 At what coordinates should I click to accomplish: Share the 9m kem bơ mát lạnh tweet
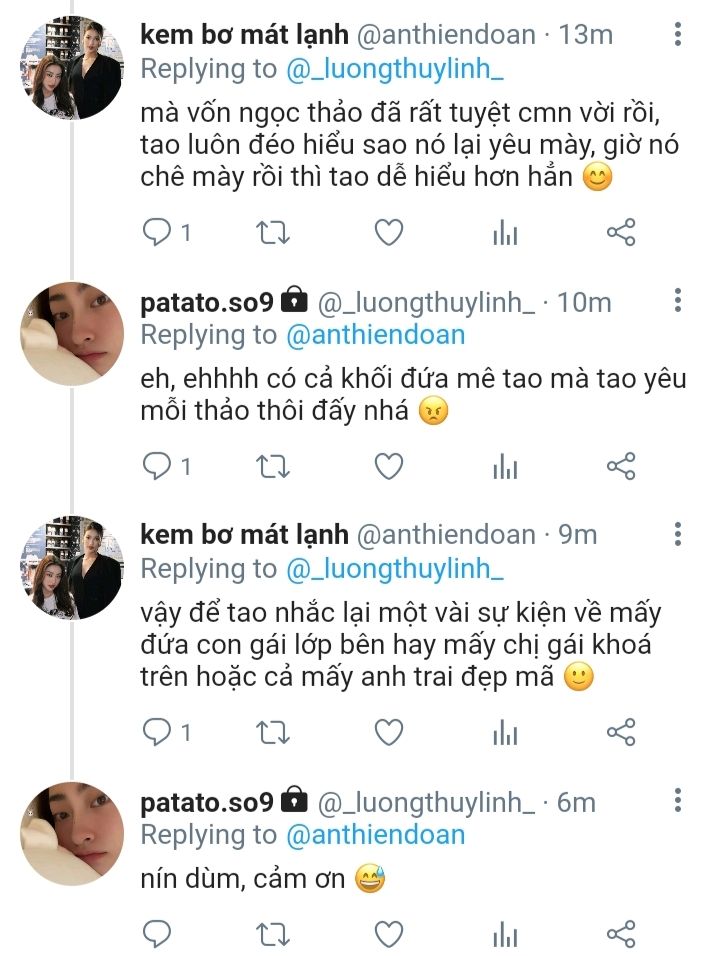621,732
